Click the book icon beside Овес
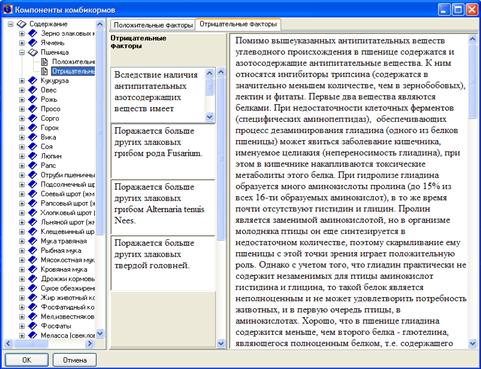Image resolution: width=481 pixels, height=369 pixels. (32, 90)
